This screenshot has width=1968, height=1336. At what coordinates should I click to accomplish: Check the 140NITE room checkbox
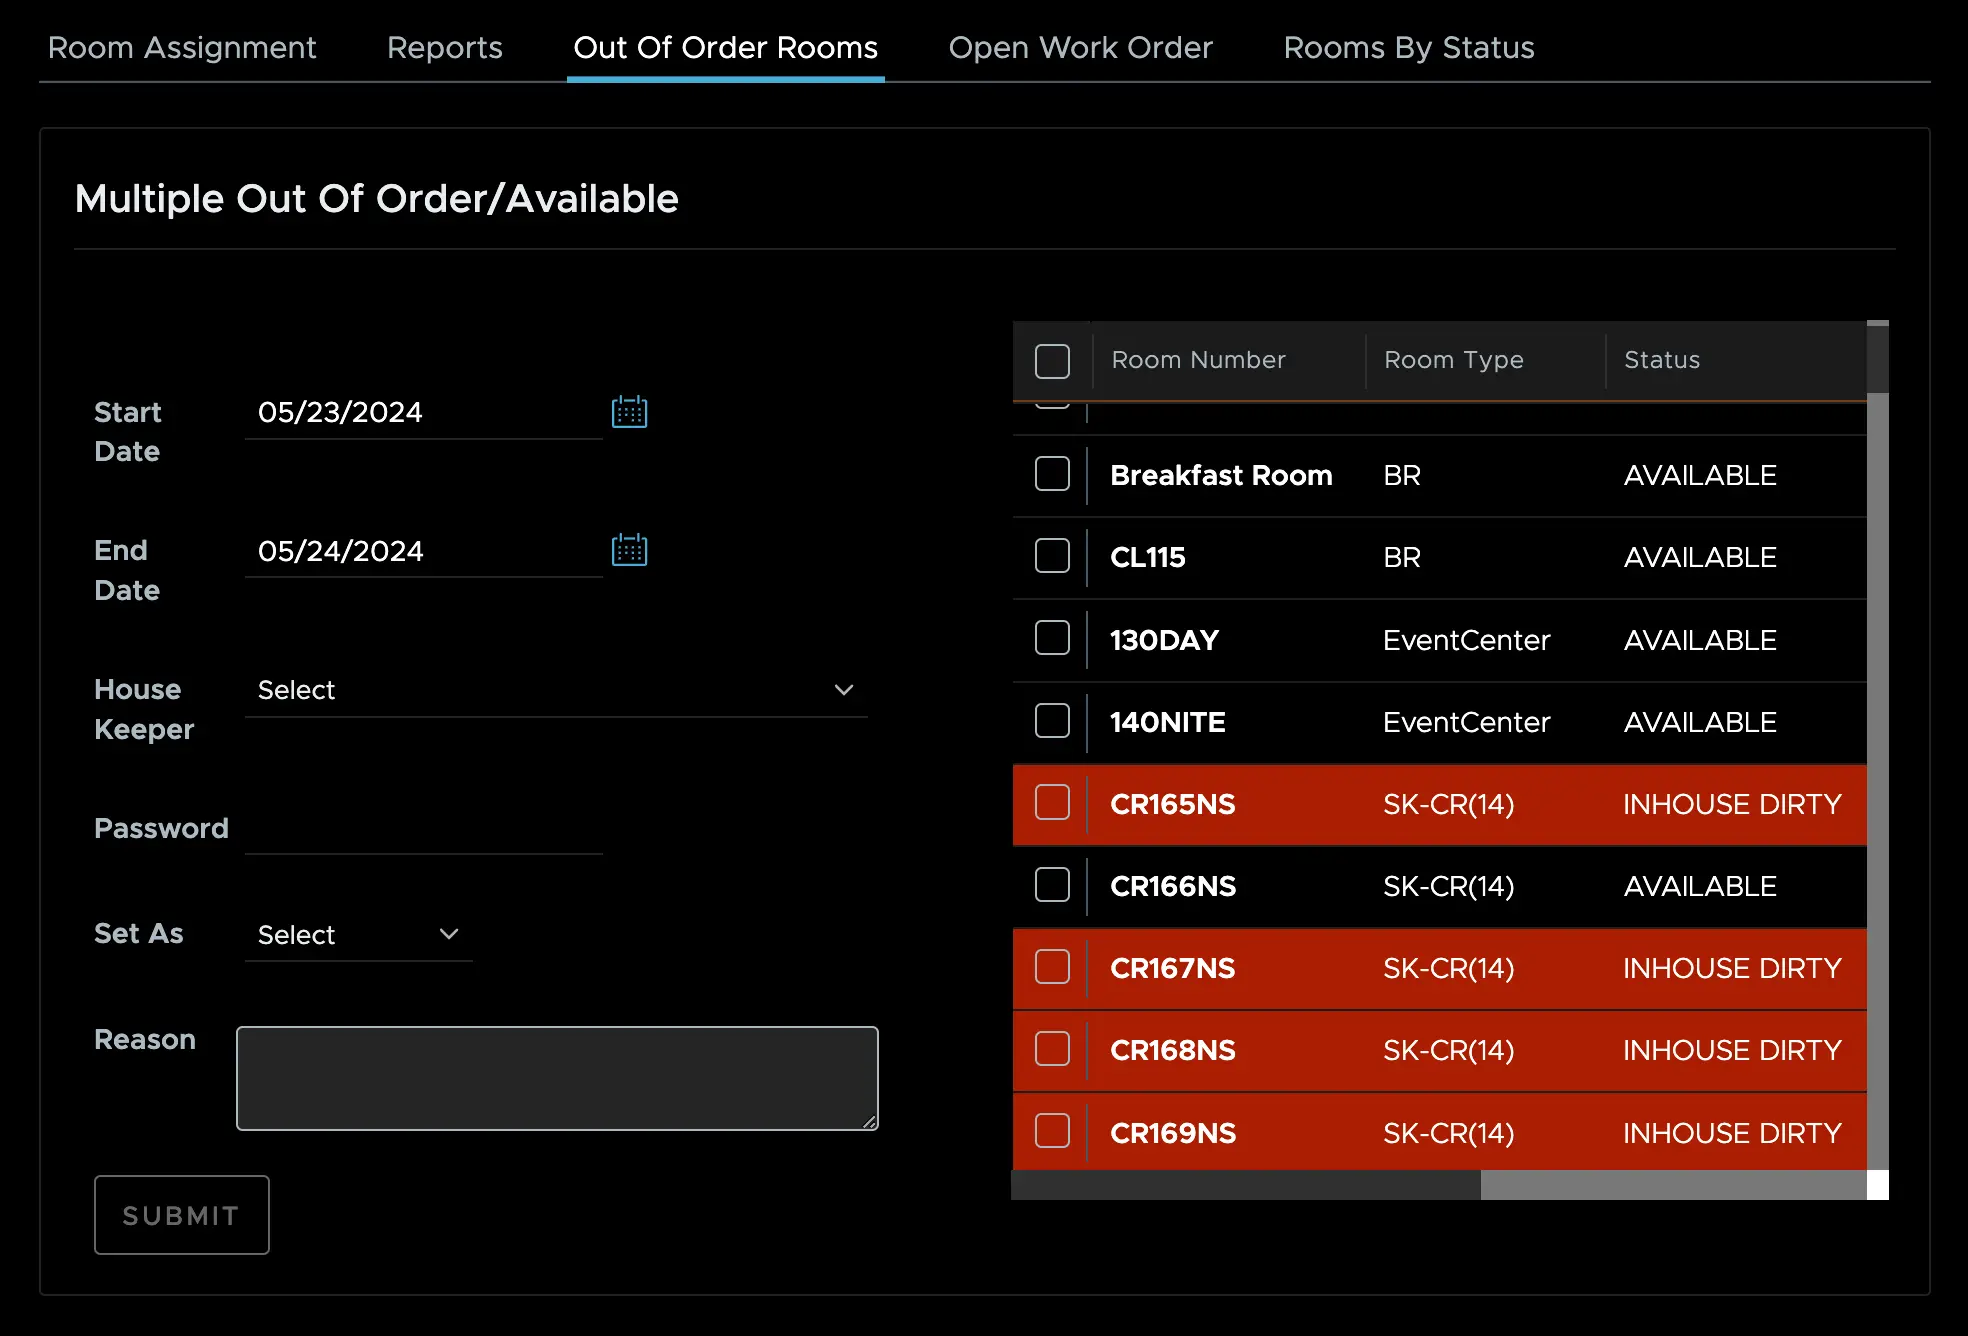point(1052,721)
